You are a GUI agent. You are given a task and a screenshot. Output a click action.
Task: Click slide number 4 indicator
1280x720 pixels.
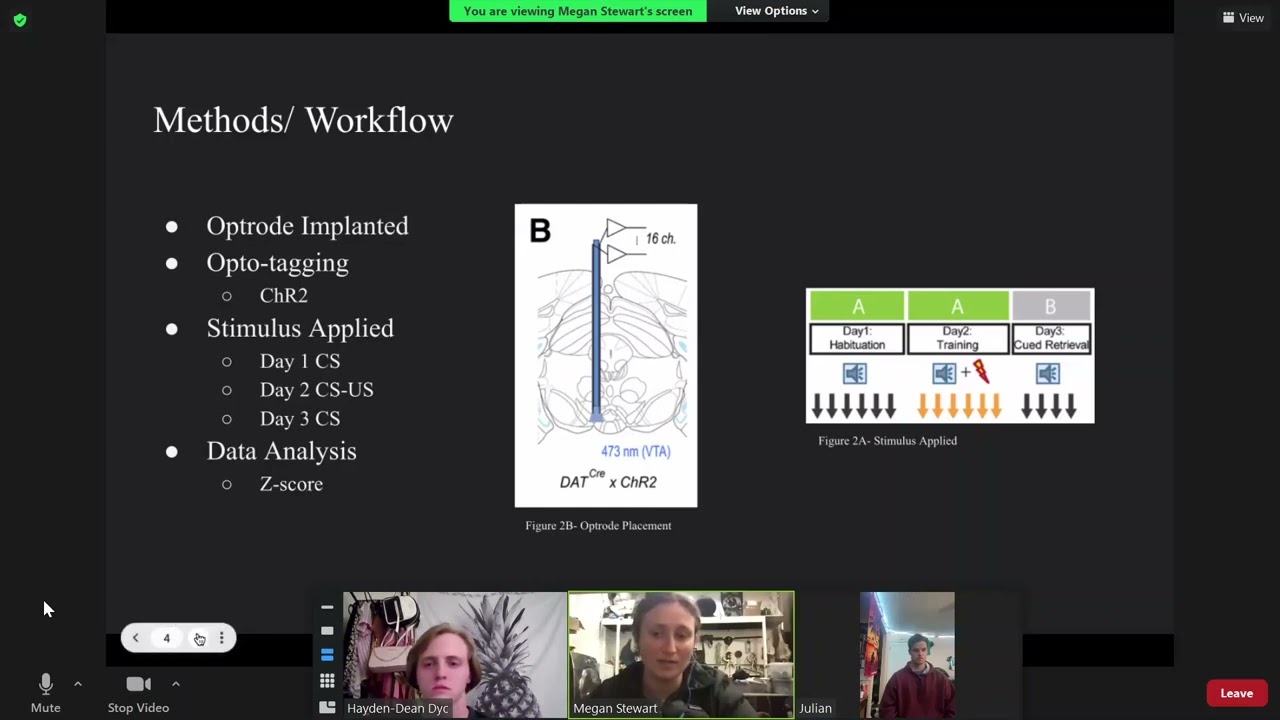(x=167, y=638)
